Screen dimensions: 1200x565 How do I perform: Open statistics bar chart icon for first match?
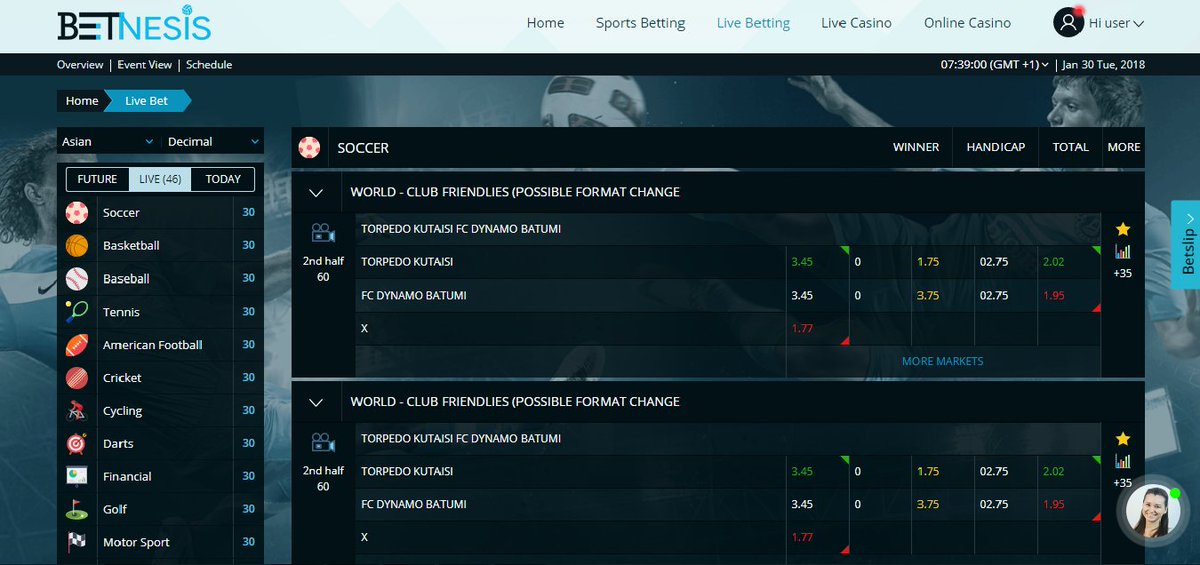(x=1123, y=252)
